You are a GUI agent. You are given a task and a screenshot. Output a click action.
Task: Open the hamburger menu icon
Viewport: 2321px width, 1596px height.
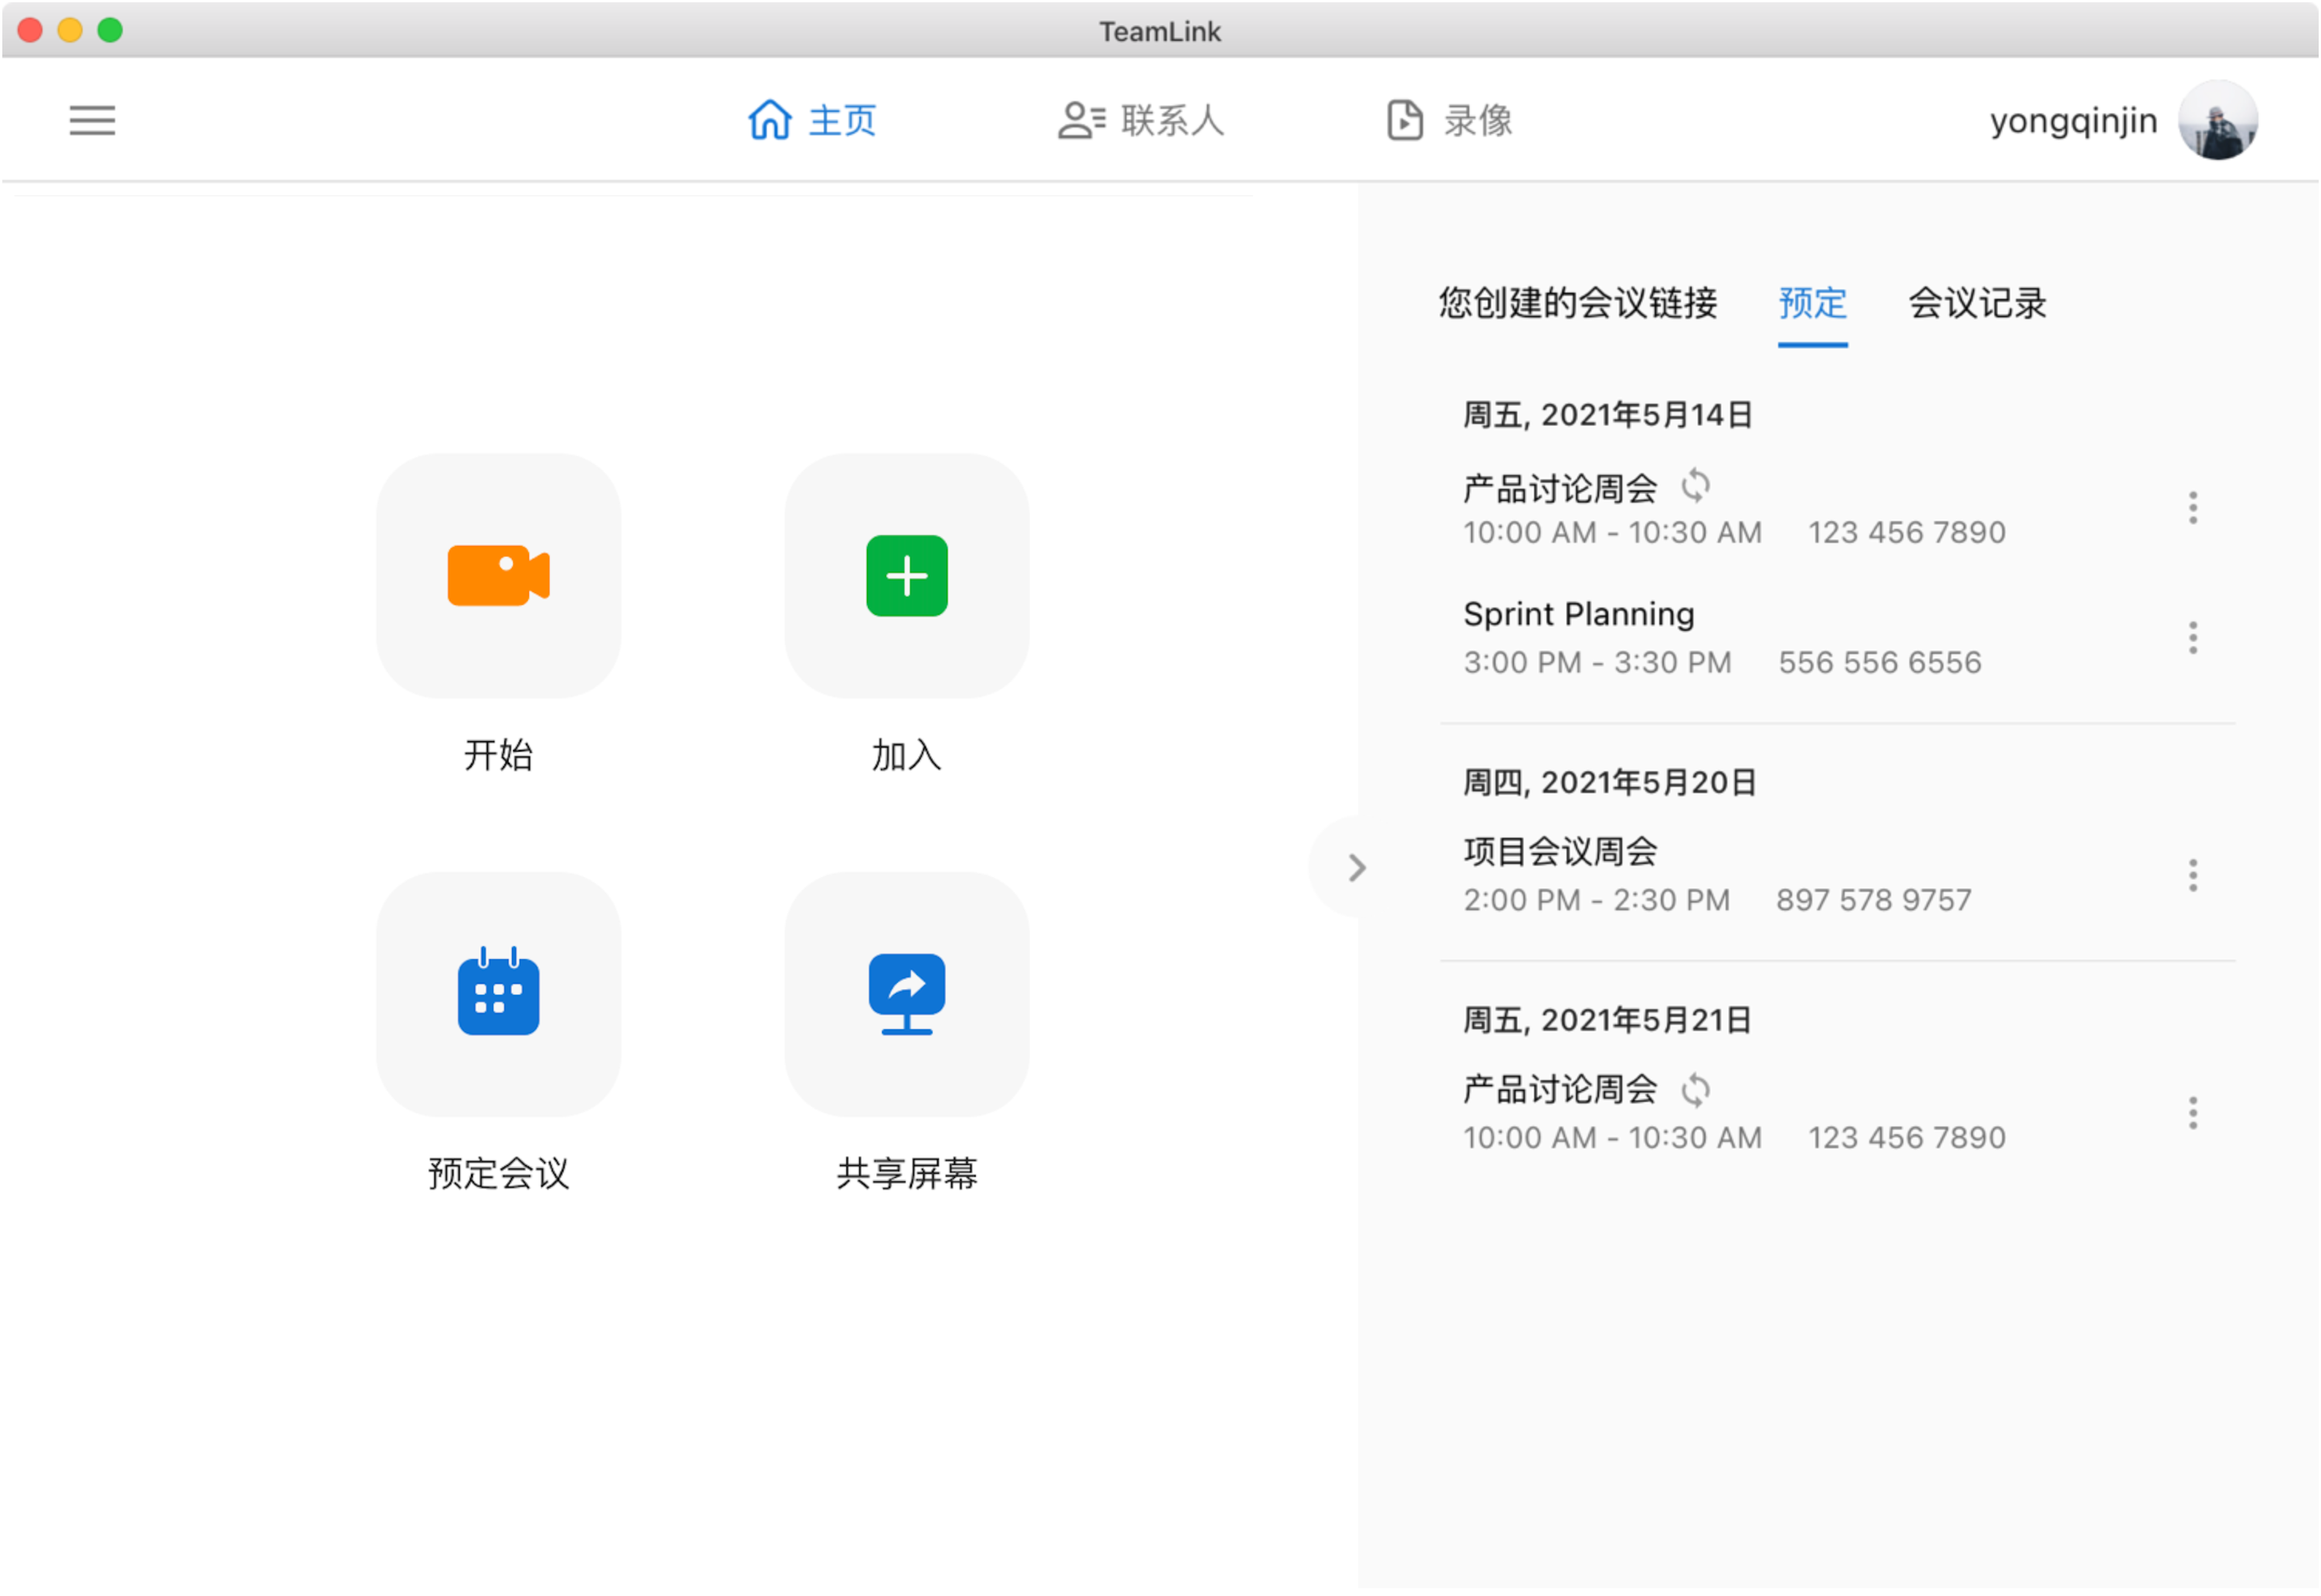point(92,121)
